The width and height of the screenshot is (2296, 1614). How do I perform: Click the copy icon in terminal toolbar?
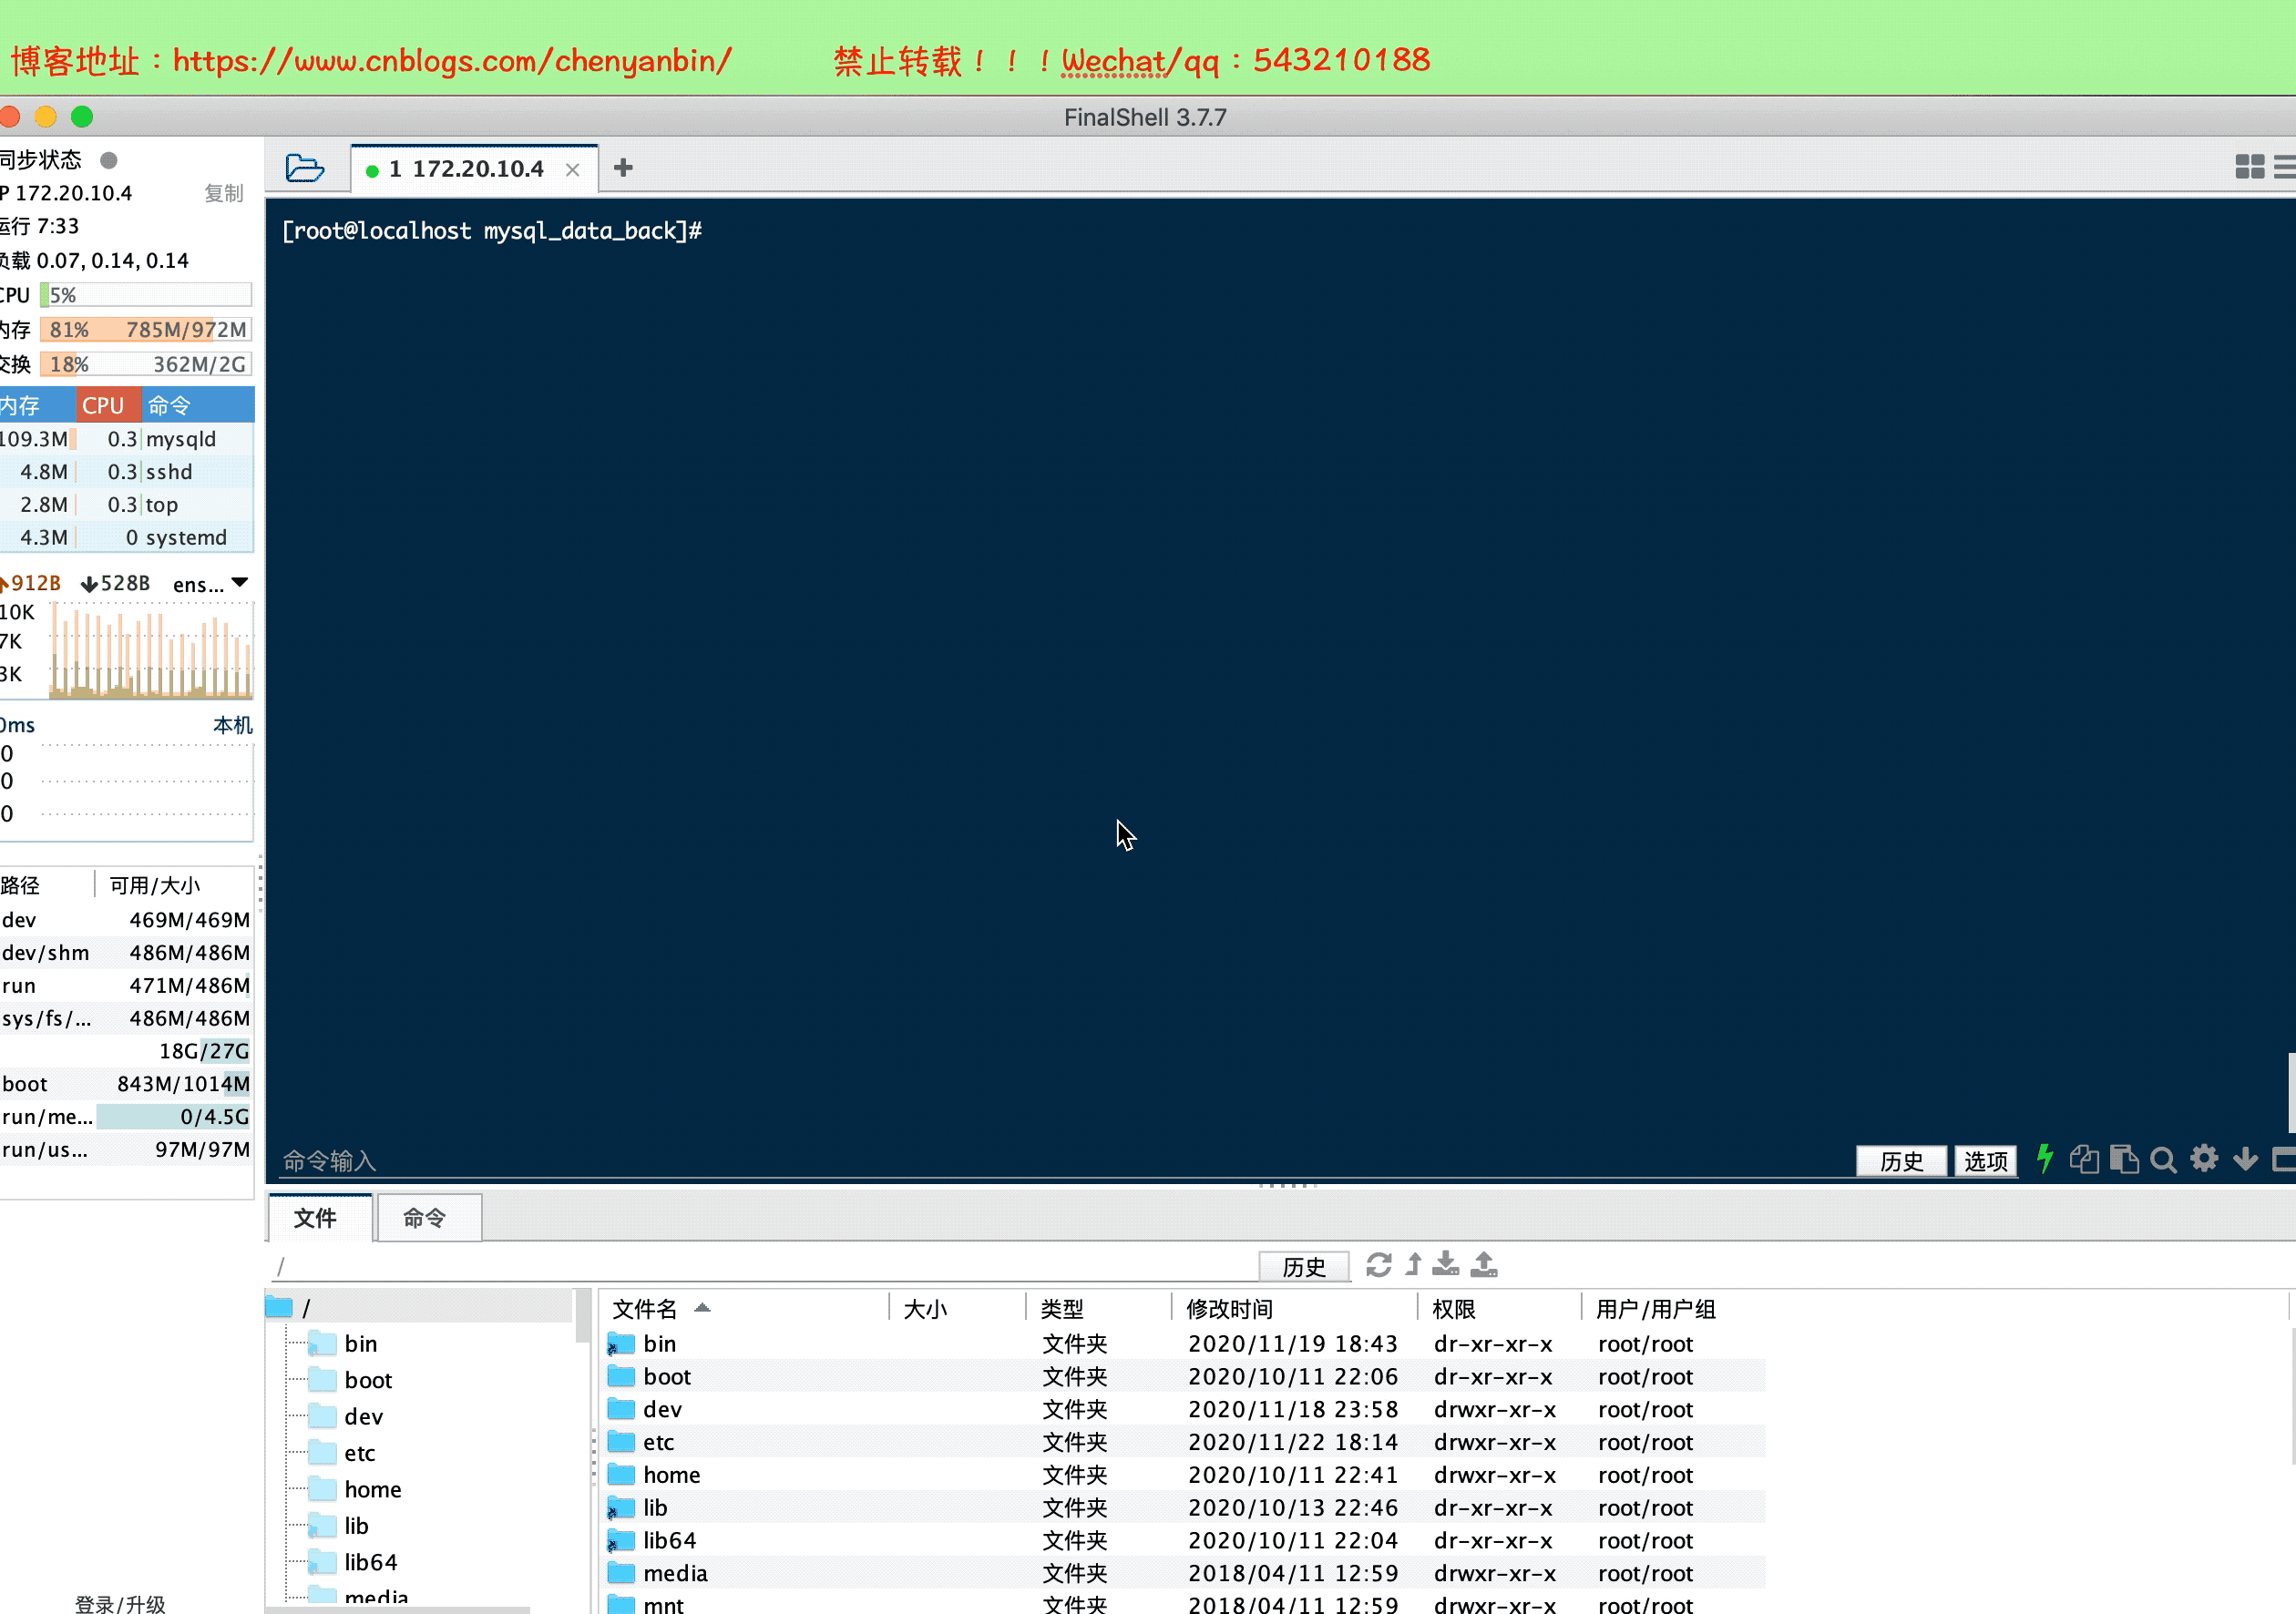2084,1159
